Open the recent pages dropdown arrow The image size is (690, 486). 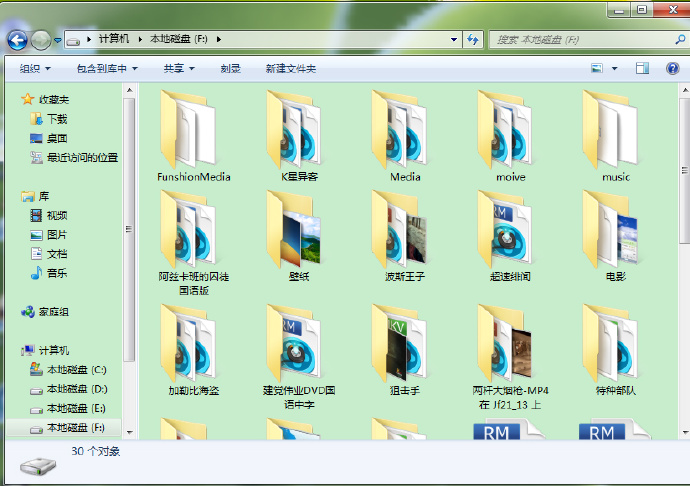click(58, 40)
